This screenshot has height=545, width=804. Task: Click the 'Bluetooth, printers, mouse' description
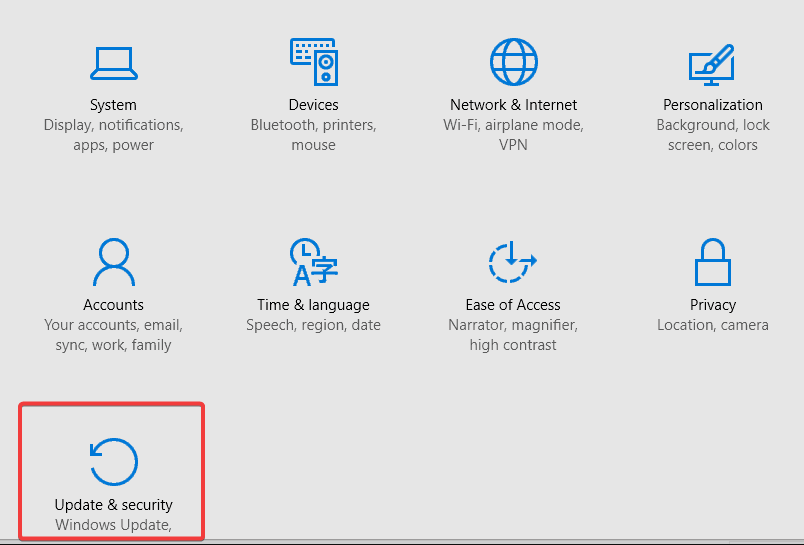(313, 135)
